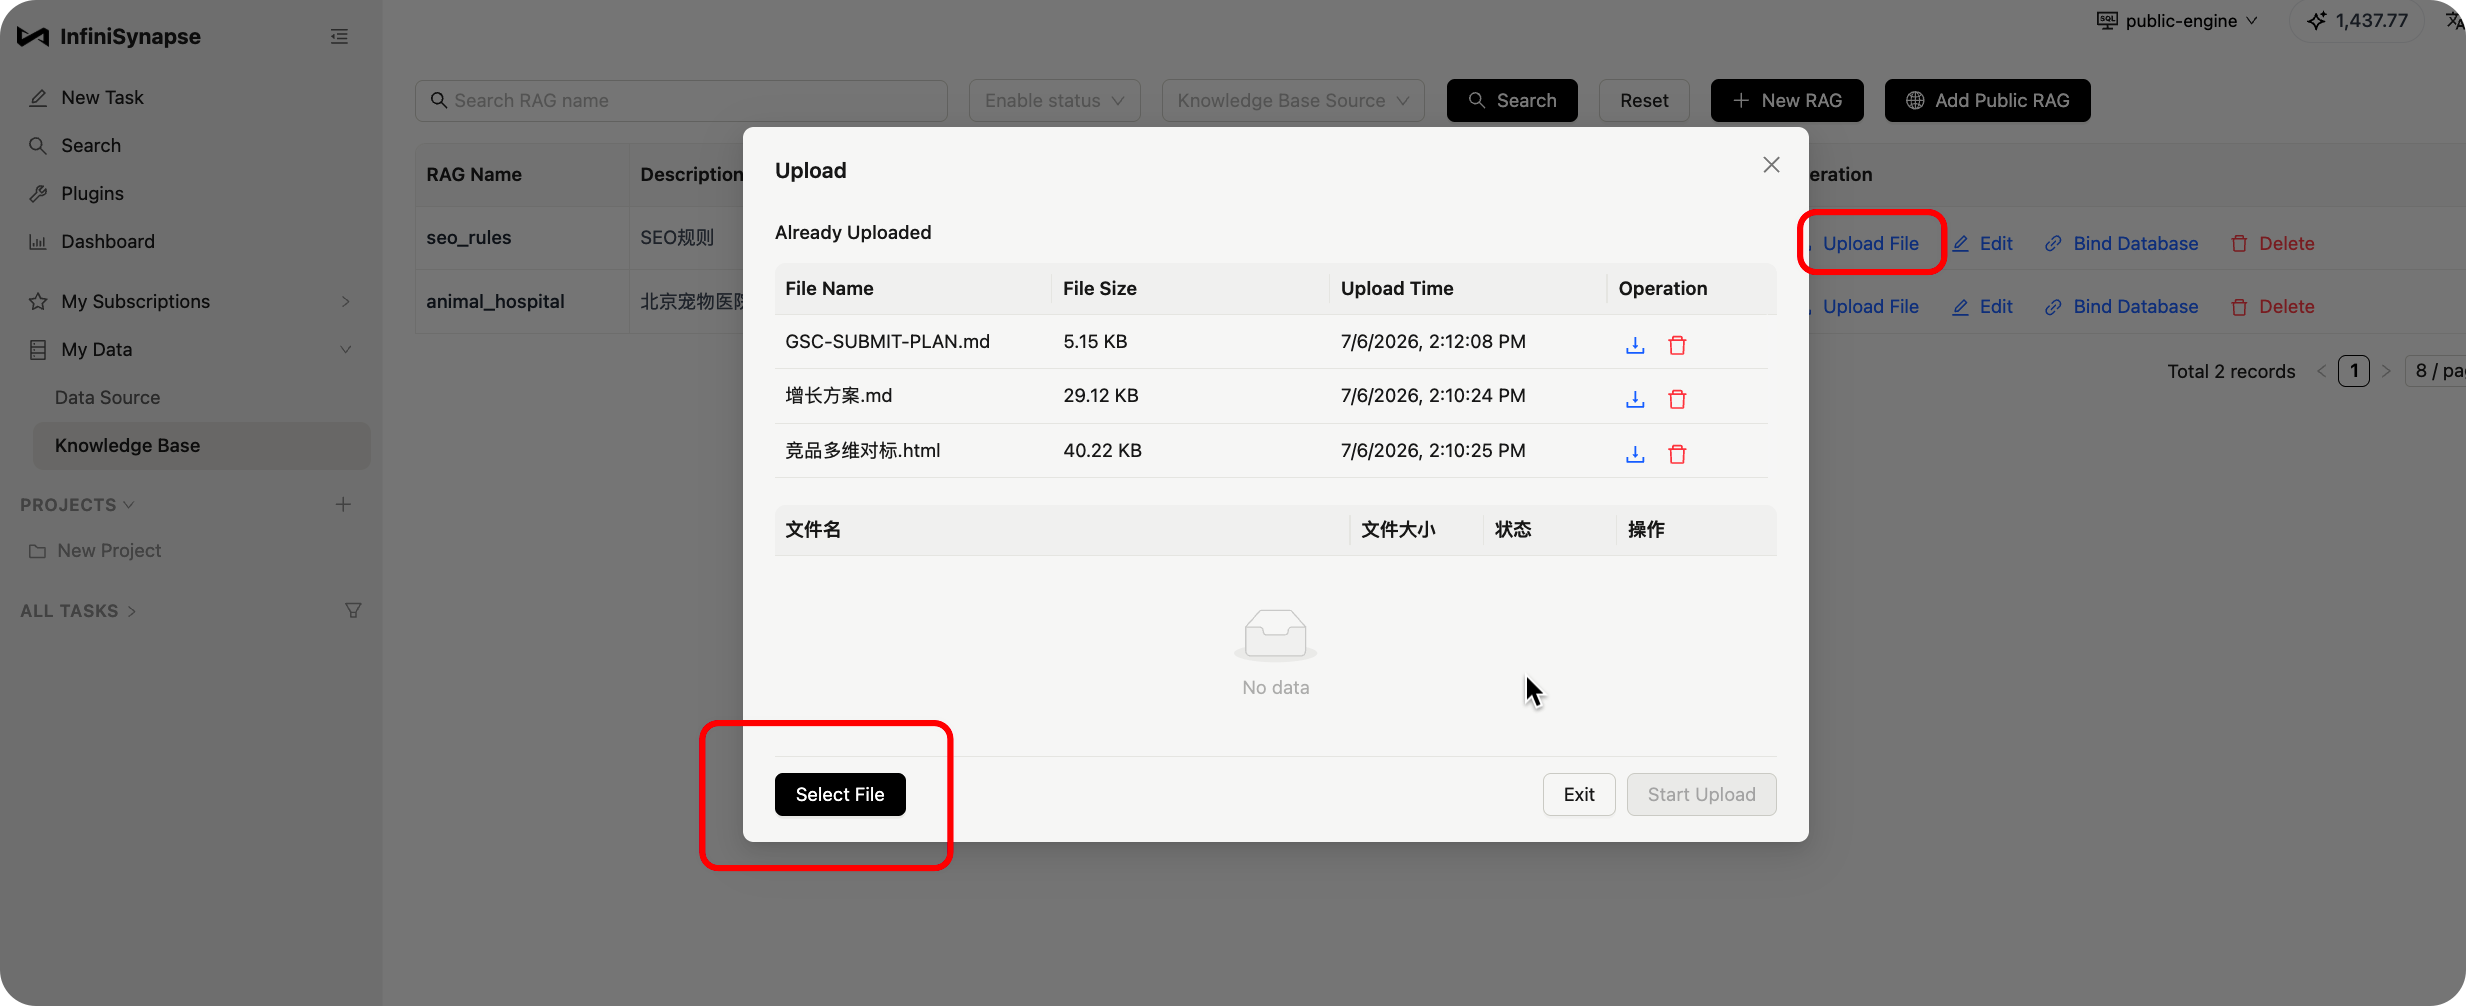Viewport: 2466px width, 1006px height.
Task: Collapse the sidebar using the menu icon
Action: [339, 37]
